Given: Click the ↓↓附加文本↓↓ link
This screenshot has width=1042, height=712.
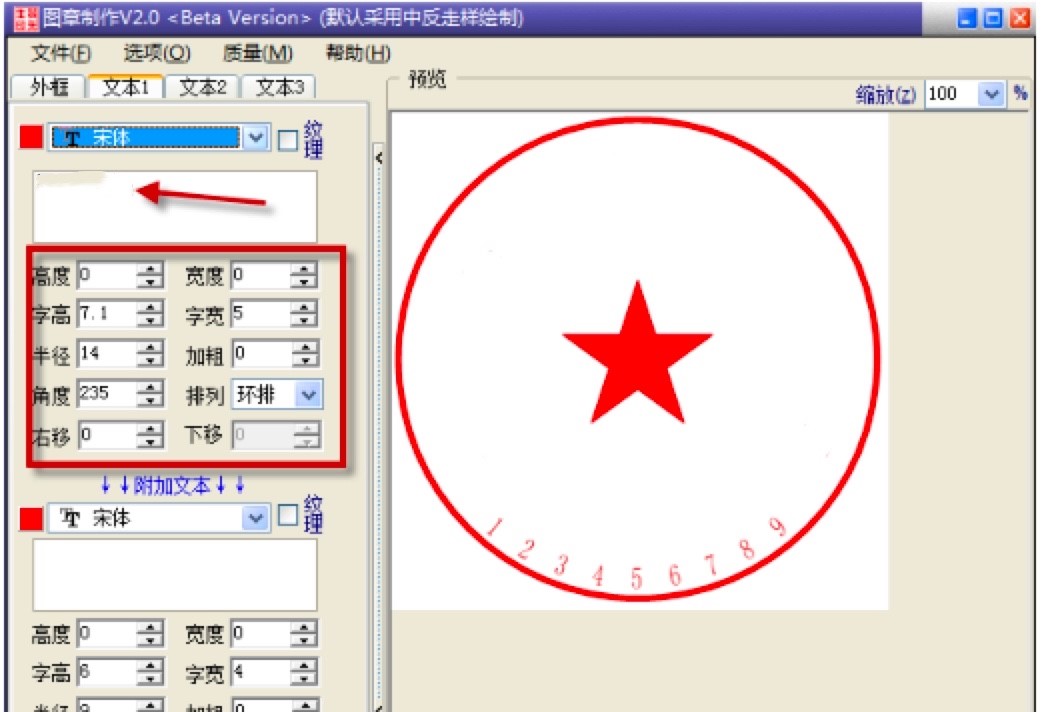Looking at the screenshot, I should 173,485.
